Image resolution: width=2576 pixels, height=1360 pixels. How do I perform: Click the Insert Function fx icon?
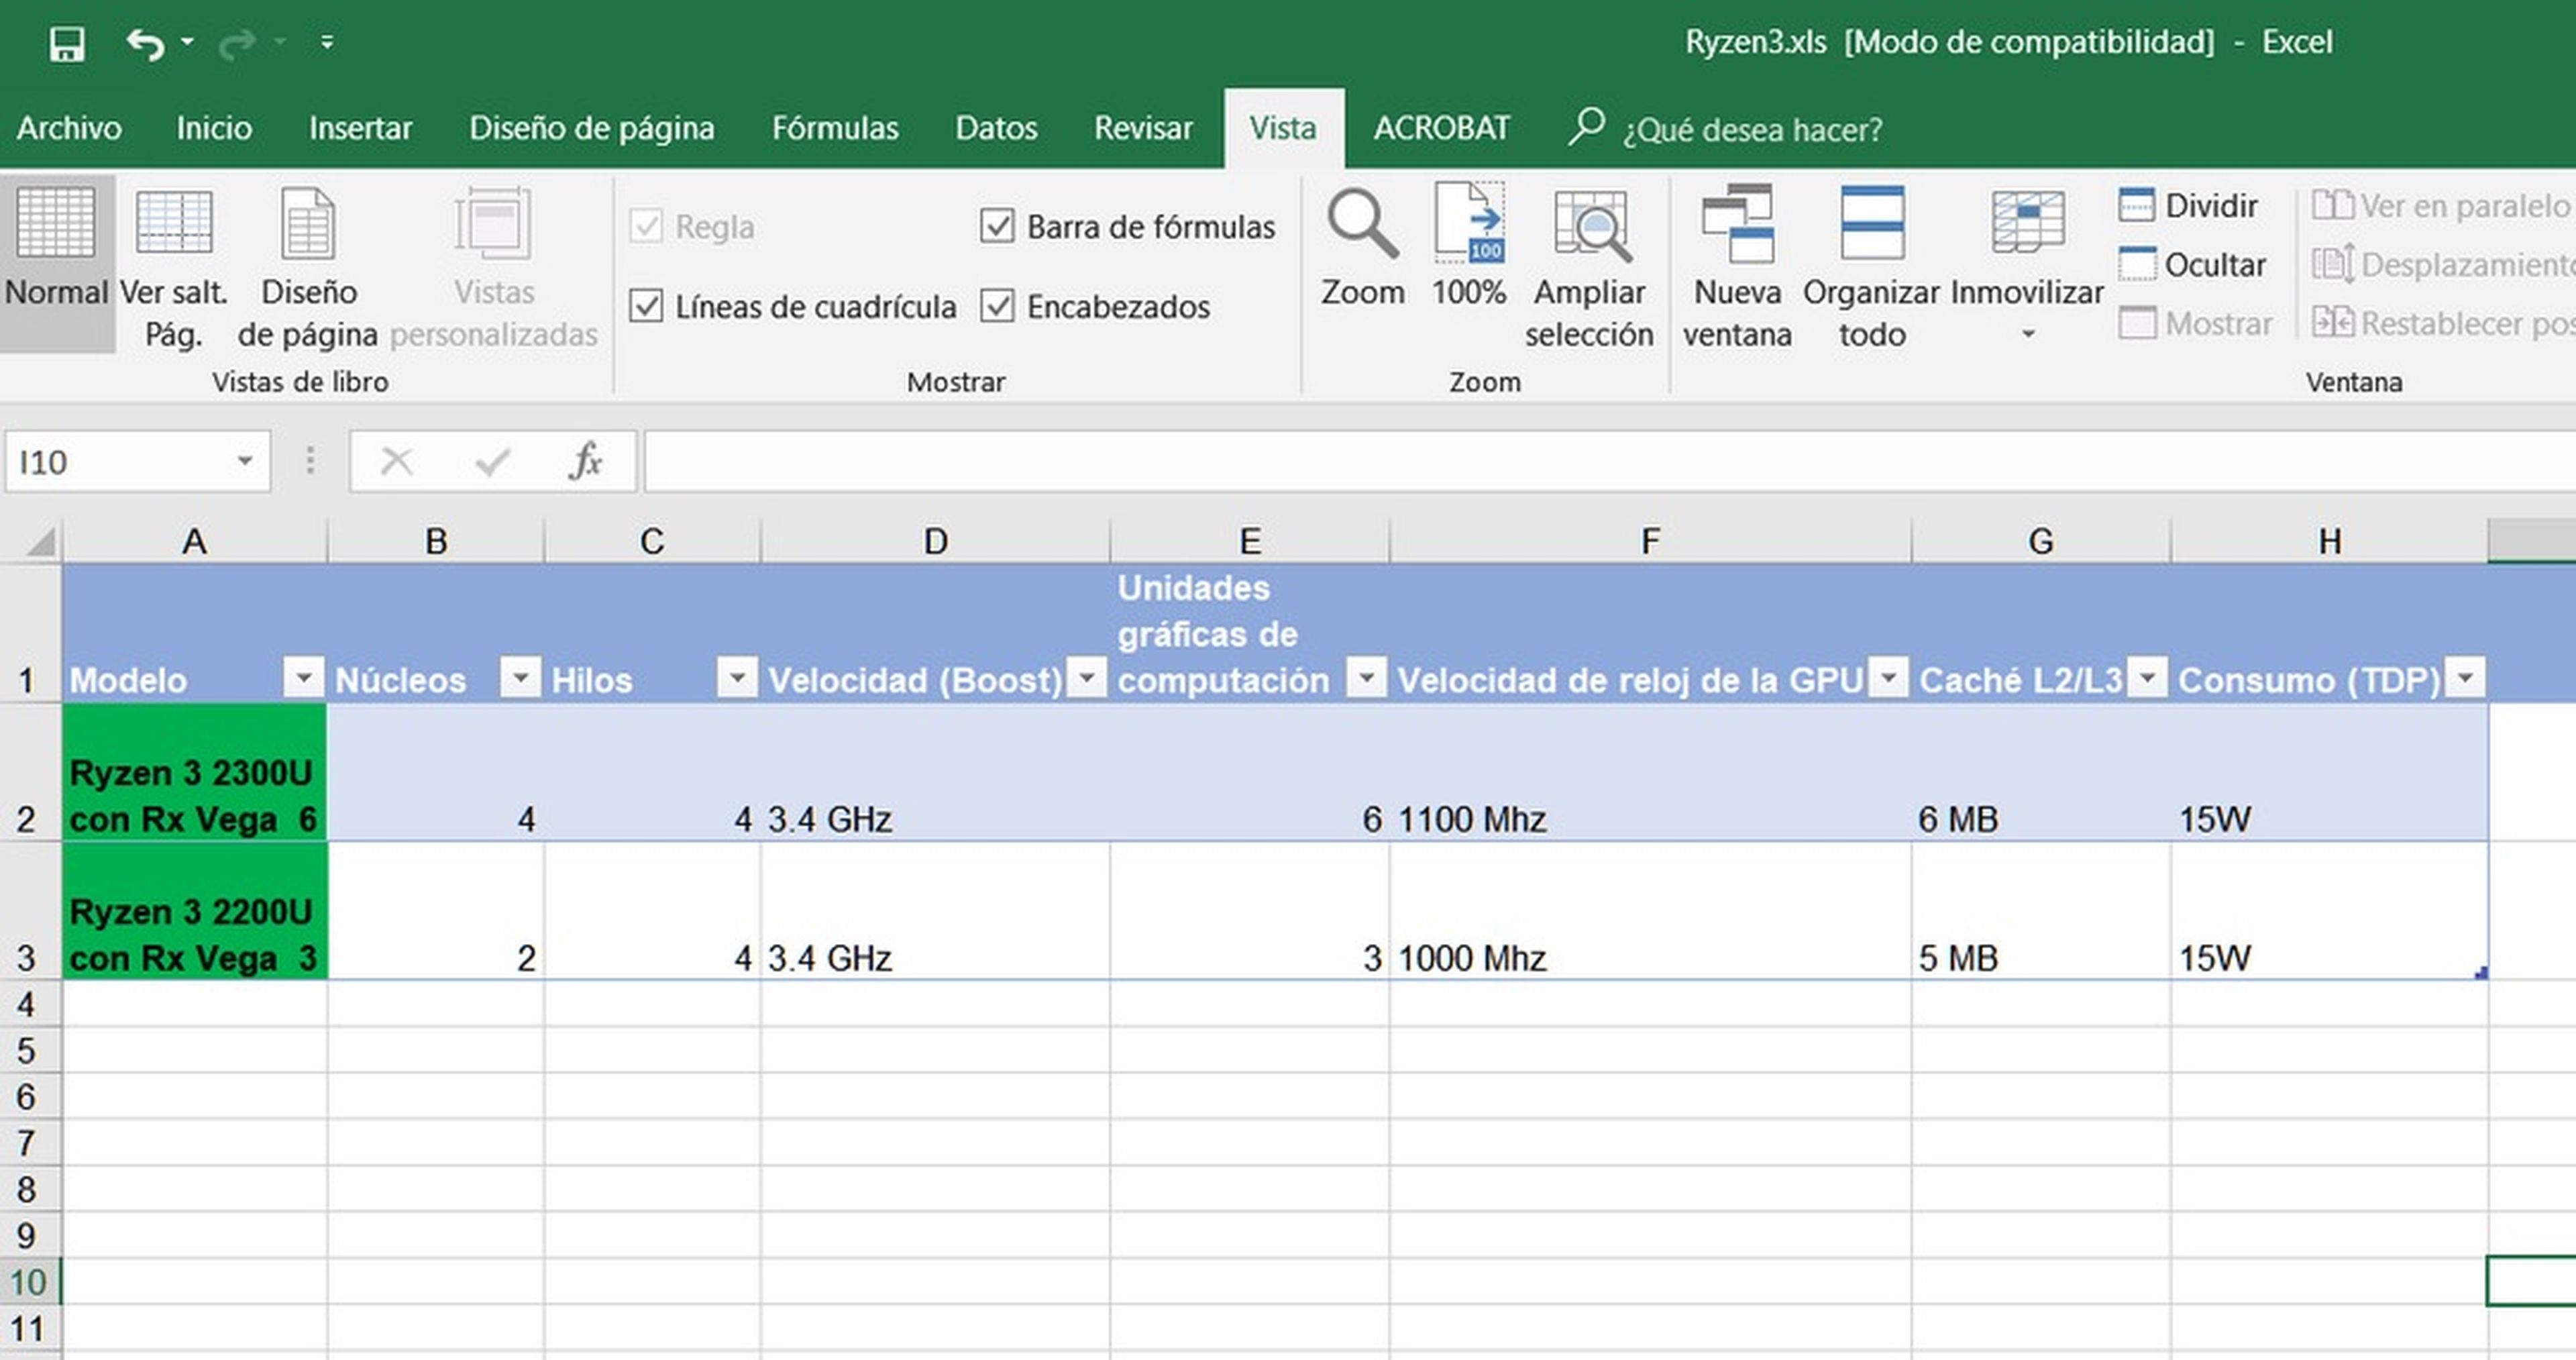tap(586, 462)
